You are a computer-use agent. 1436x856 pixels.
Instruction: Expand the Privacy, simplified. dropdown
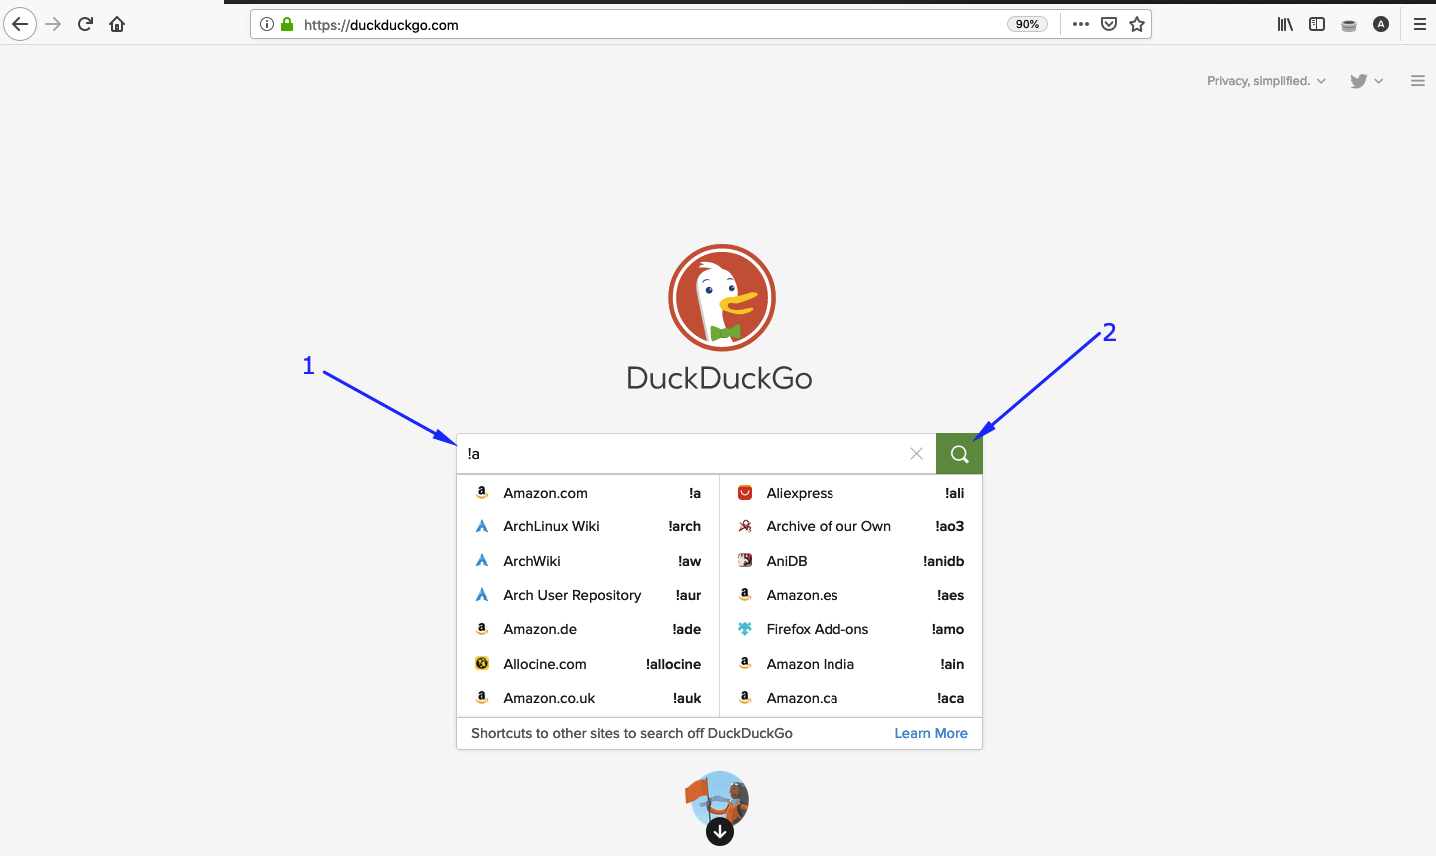(x=1266, y=80)
